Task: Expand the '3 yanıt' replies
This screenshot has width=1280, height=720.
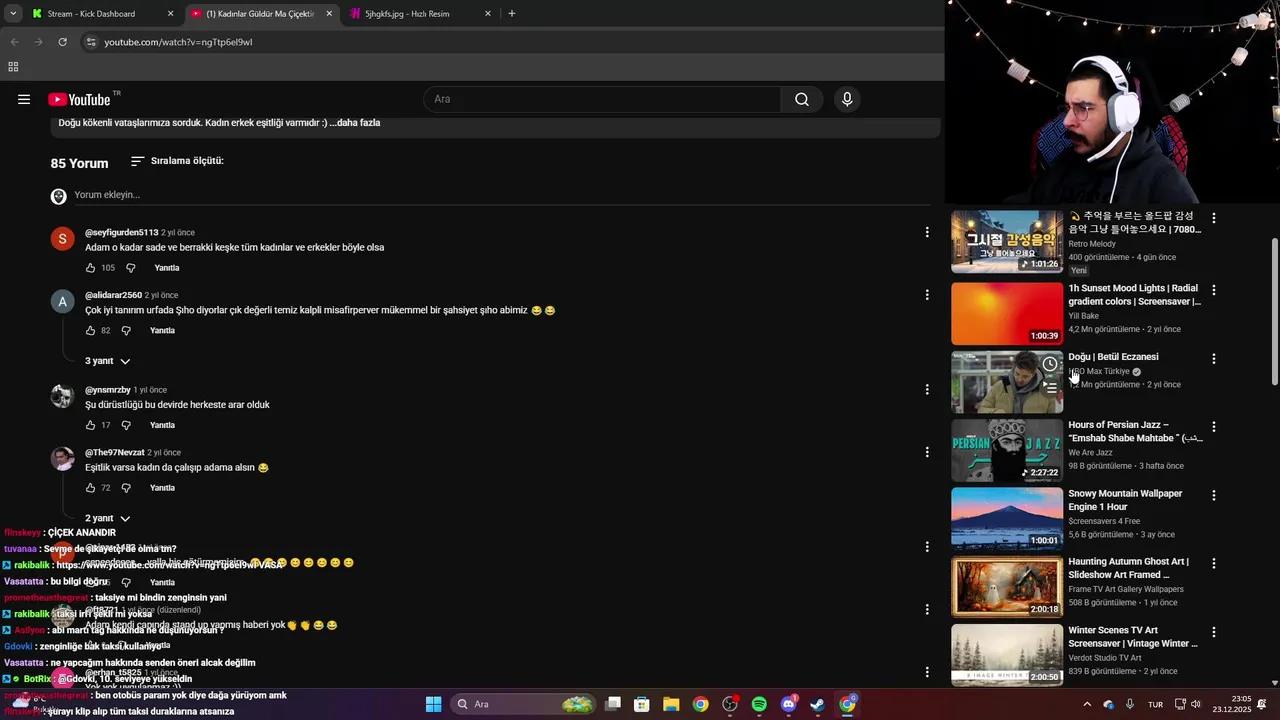Action: pyautogui.click(x=108, y=361)
